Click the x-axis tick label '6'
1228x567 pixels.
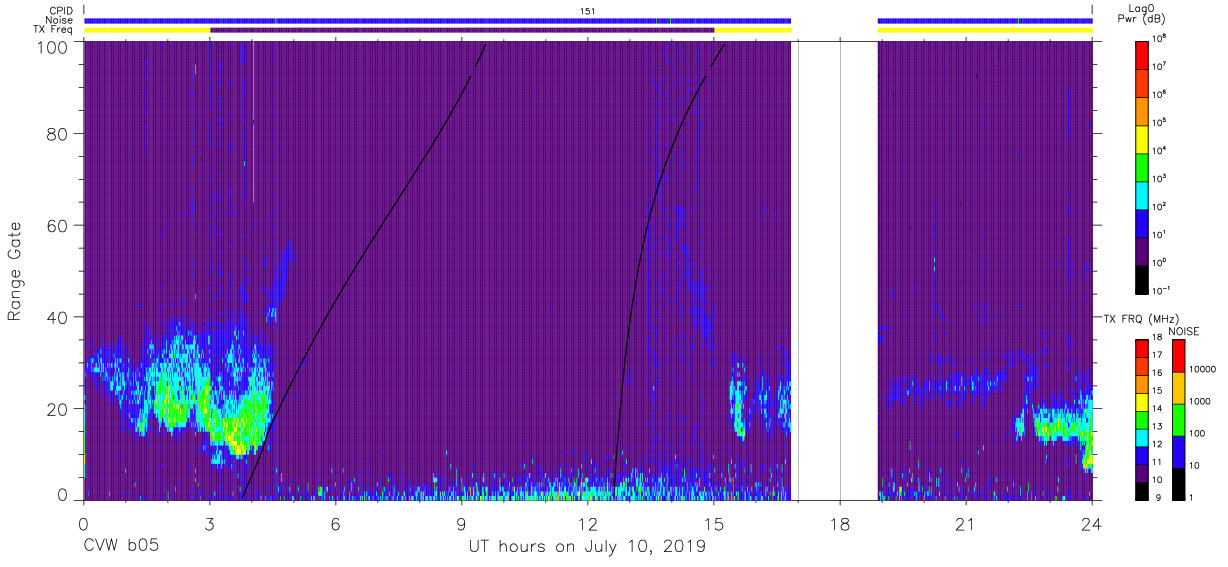click(336, 524)
